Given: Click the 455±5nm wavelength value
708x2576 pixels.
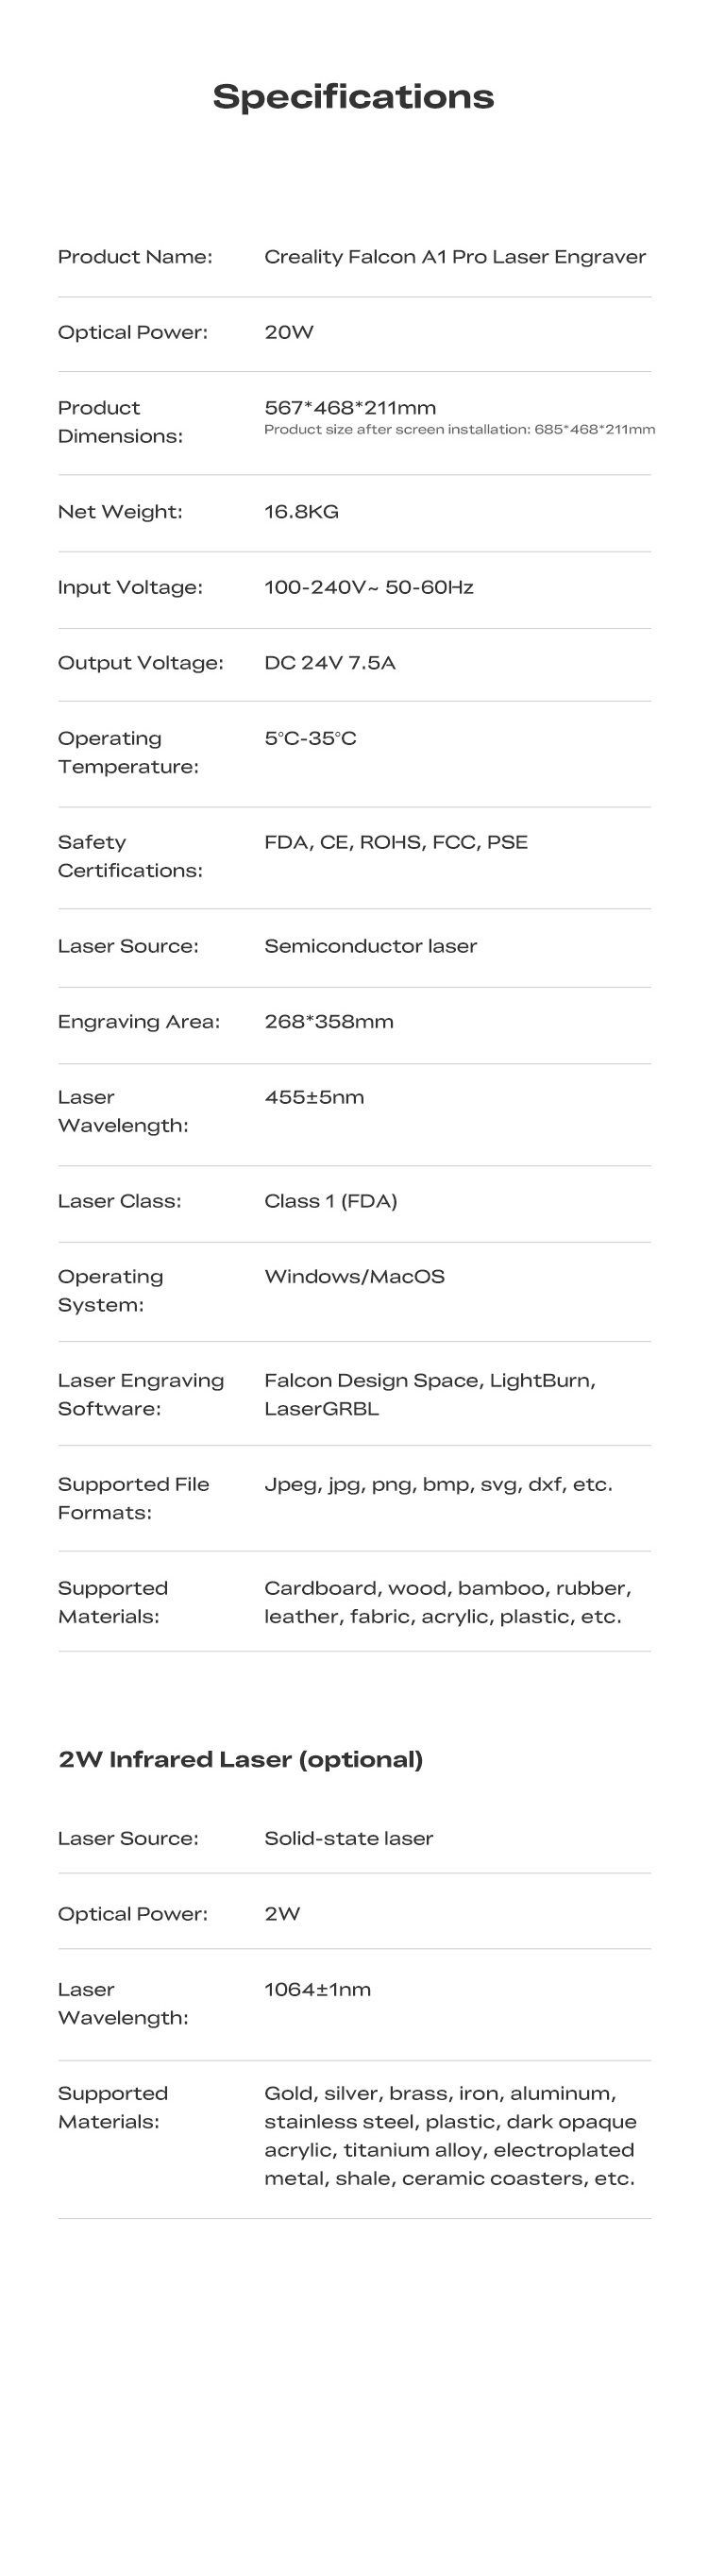Looking at the screenshot, I should pos(314,1097).
